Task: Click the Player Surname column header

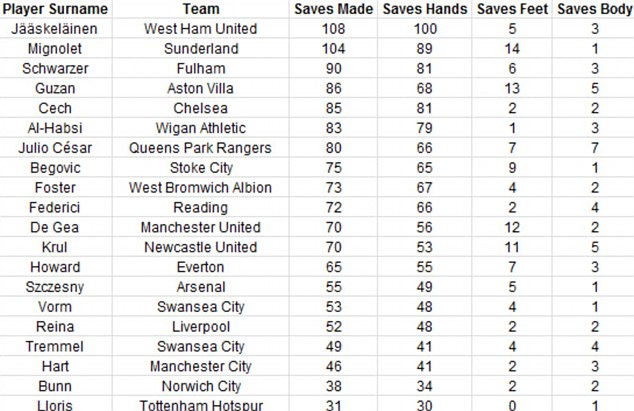Action: pos(55,9)
